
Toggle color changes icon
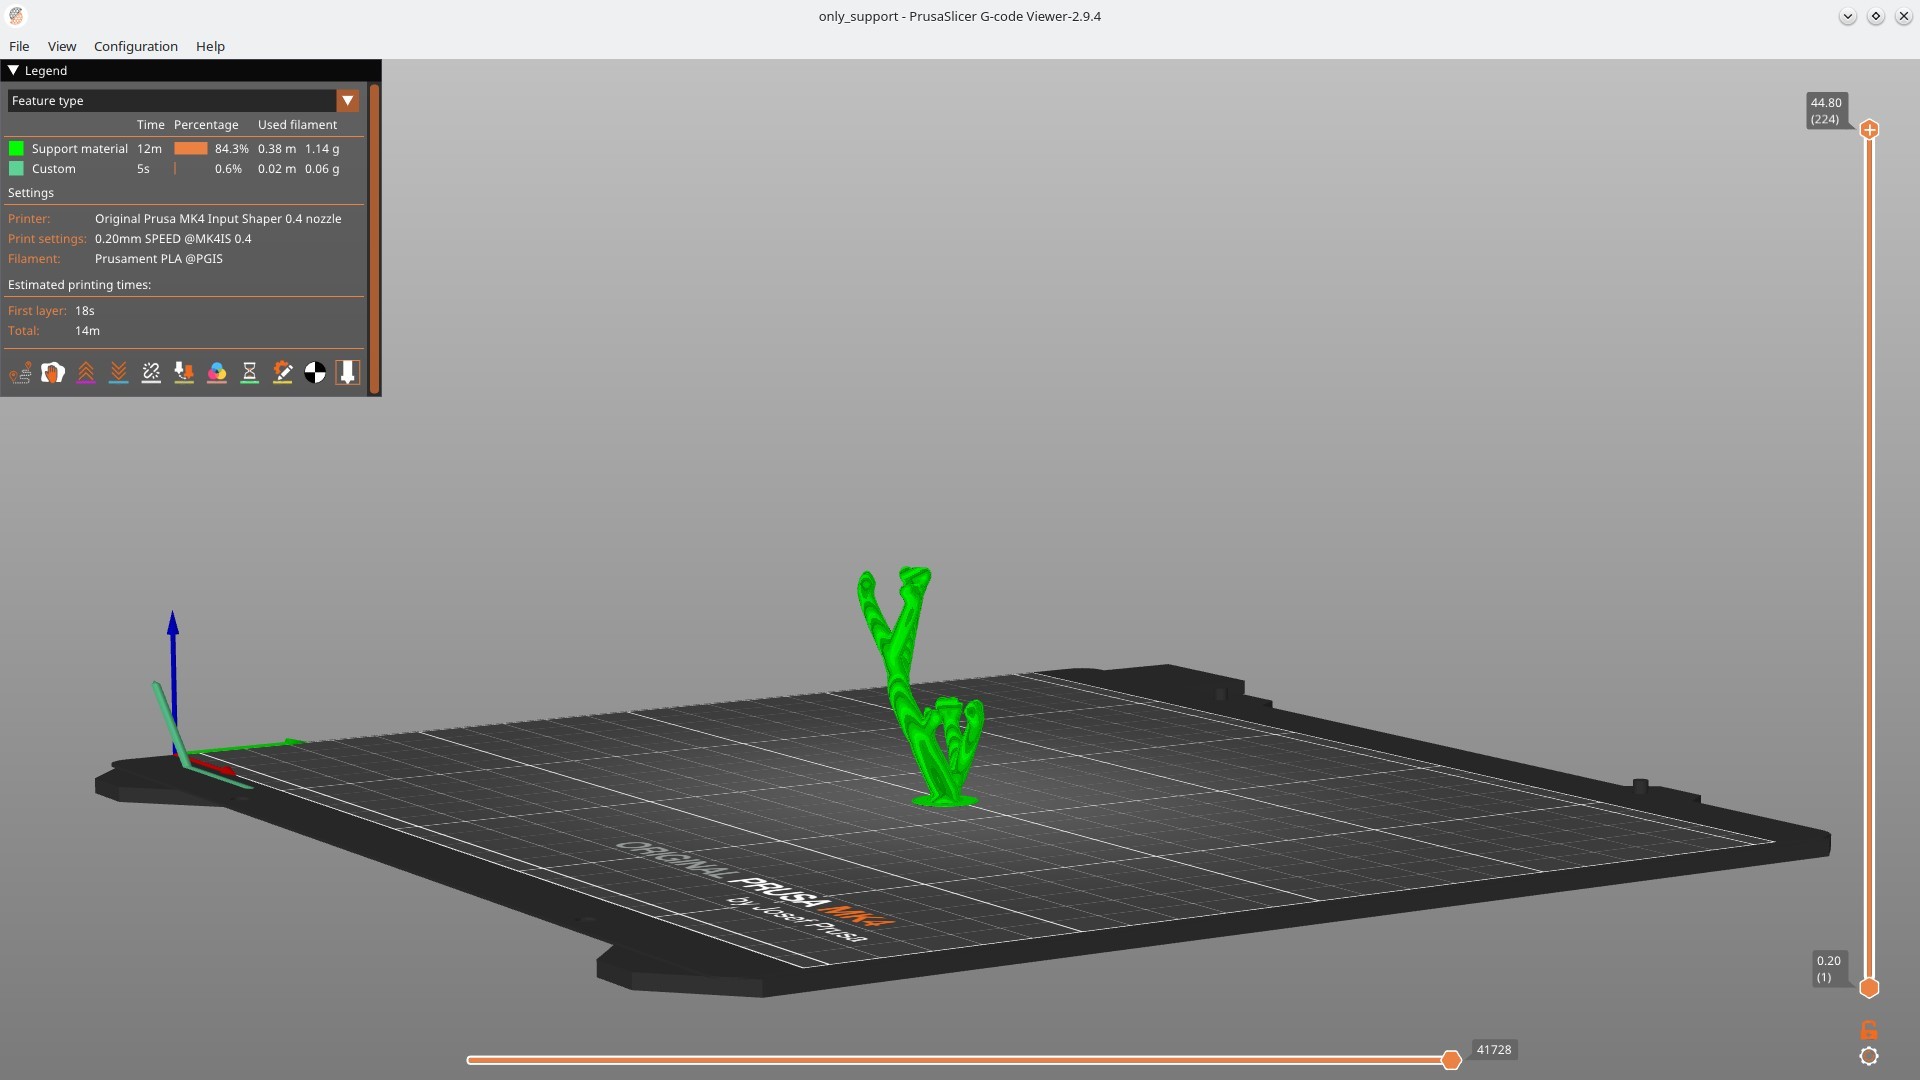tap(217, 373)
